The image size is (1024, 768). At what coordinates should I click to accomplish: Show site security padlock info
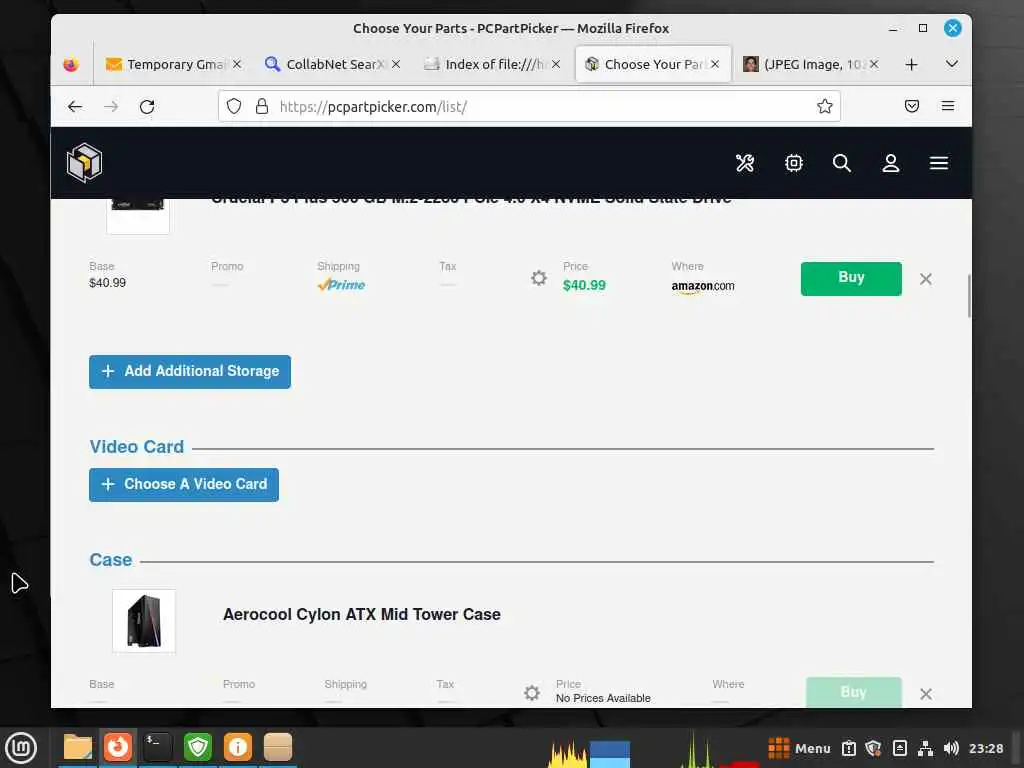coord(262,106)
